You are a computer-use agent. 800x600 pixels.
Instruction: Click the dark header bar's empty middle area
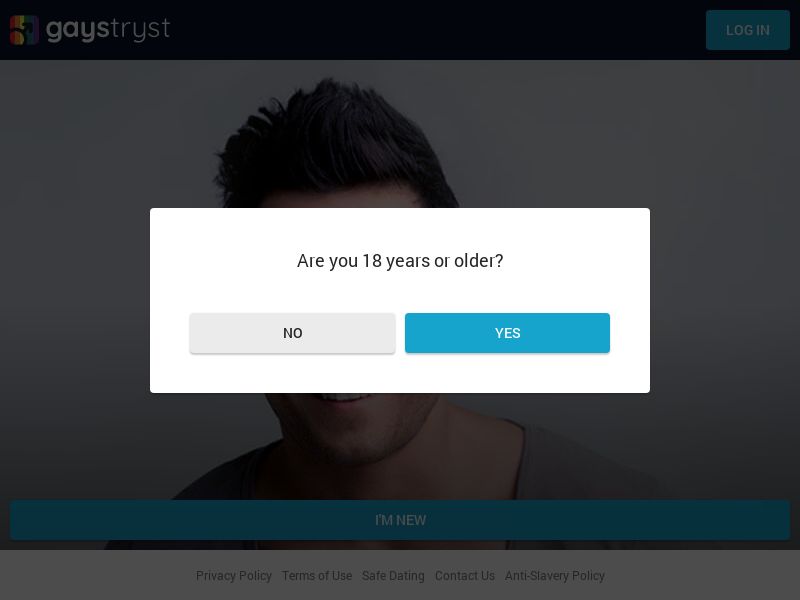point(430,30)
